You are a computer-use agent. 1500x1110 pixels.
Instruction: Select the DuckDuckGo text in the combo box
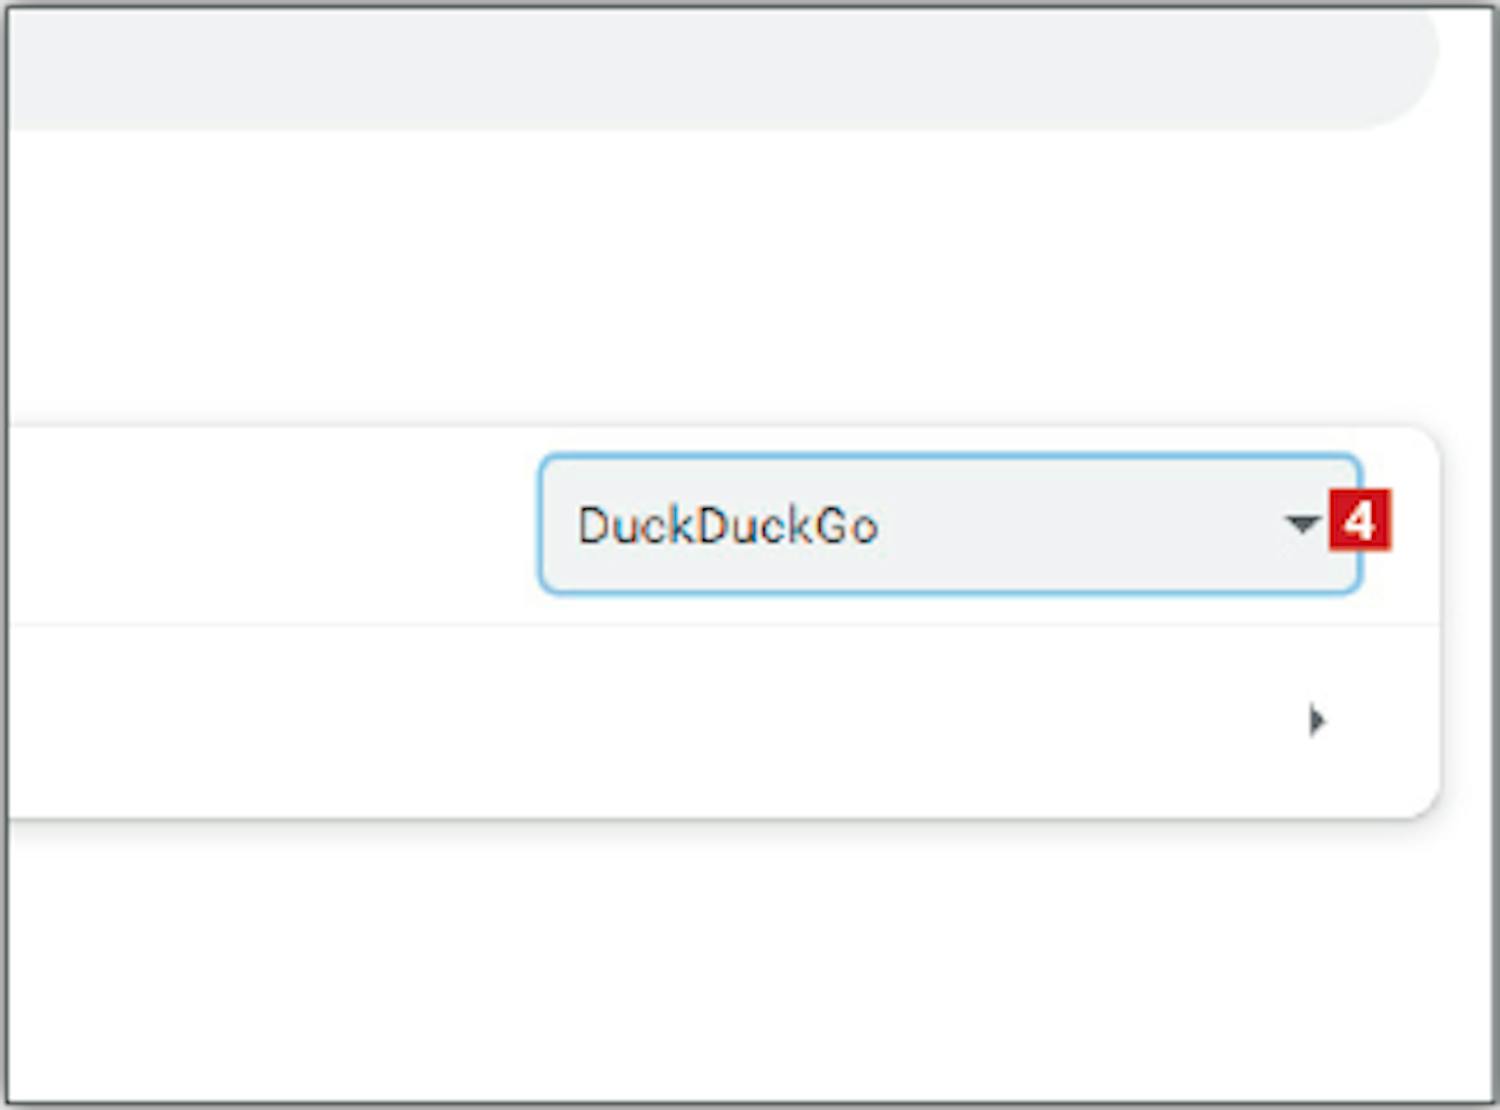(x=728, y=526)
